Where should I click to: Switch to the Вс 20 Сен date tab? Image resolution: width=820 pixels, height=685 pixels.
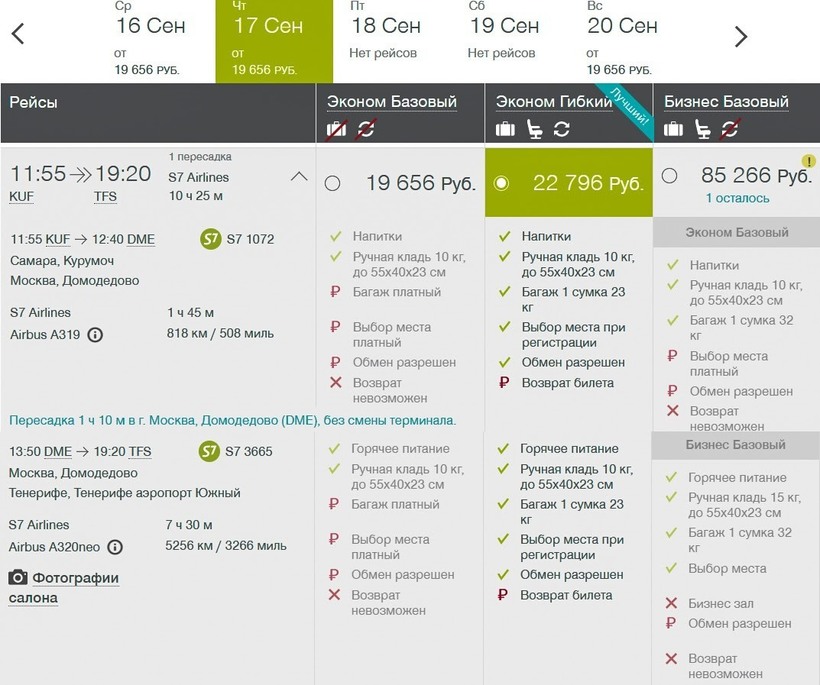point(622,40)
